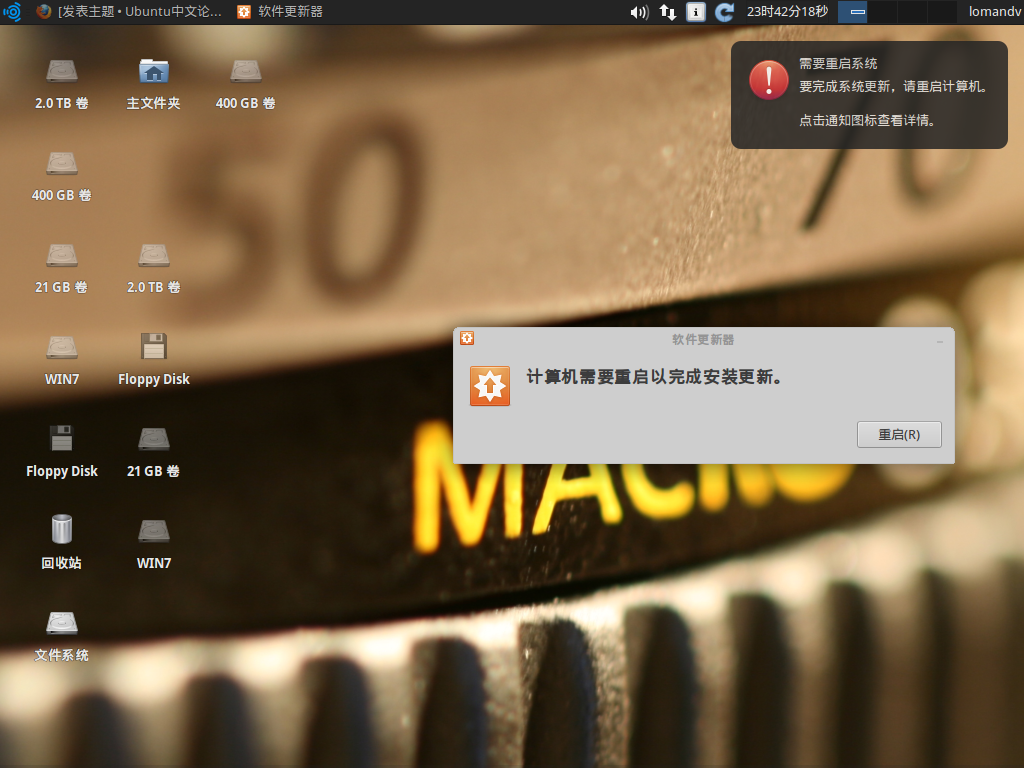This screenshot has height=768, width=1024.
Task: Click the network up-down arrows icon
Action: (x=667, y=12)
